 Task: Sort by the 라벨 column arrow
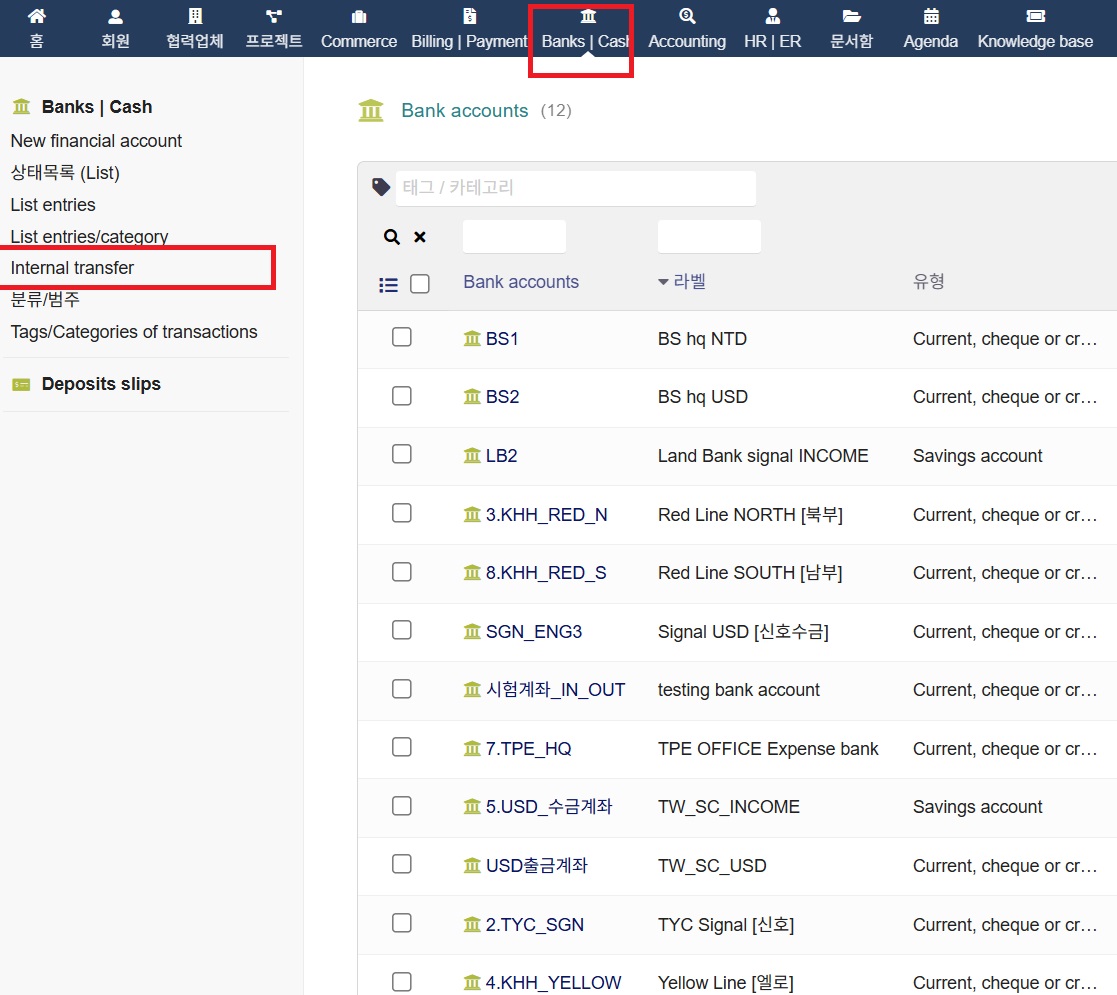[663, 282]
